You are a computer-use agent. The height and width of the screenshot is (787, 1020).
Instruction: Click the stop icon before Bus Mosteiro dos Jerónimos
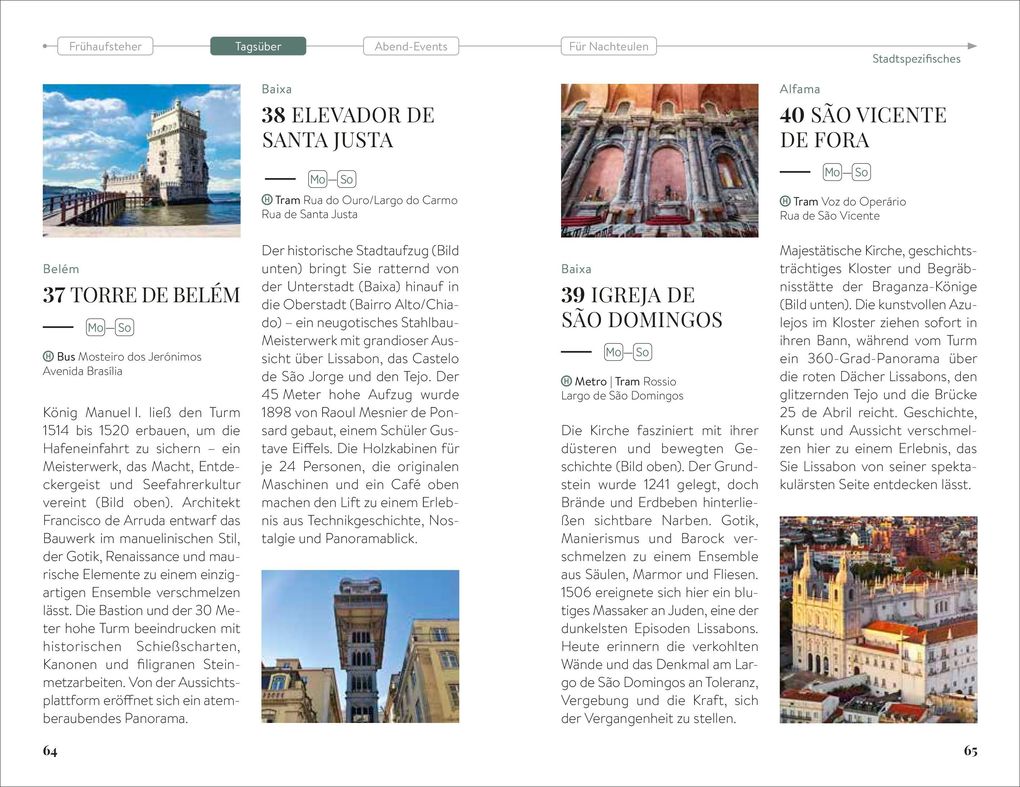click(48, 356)
